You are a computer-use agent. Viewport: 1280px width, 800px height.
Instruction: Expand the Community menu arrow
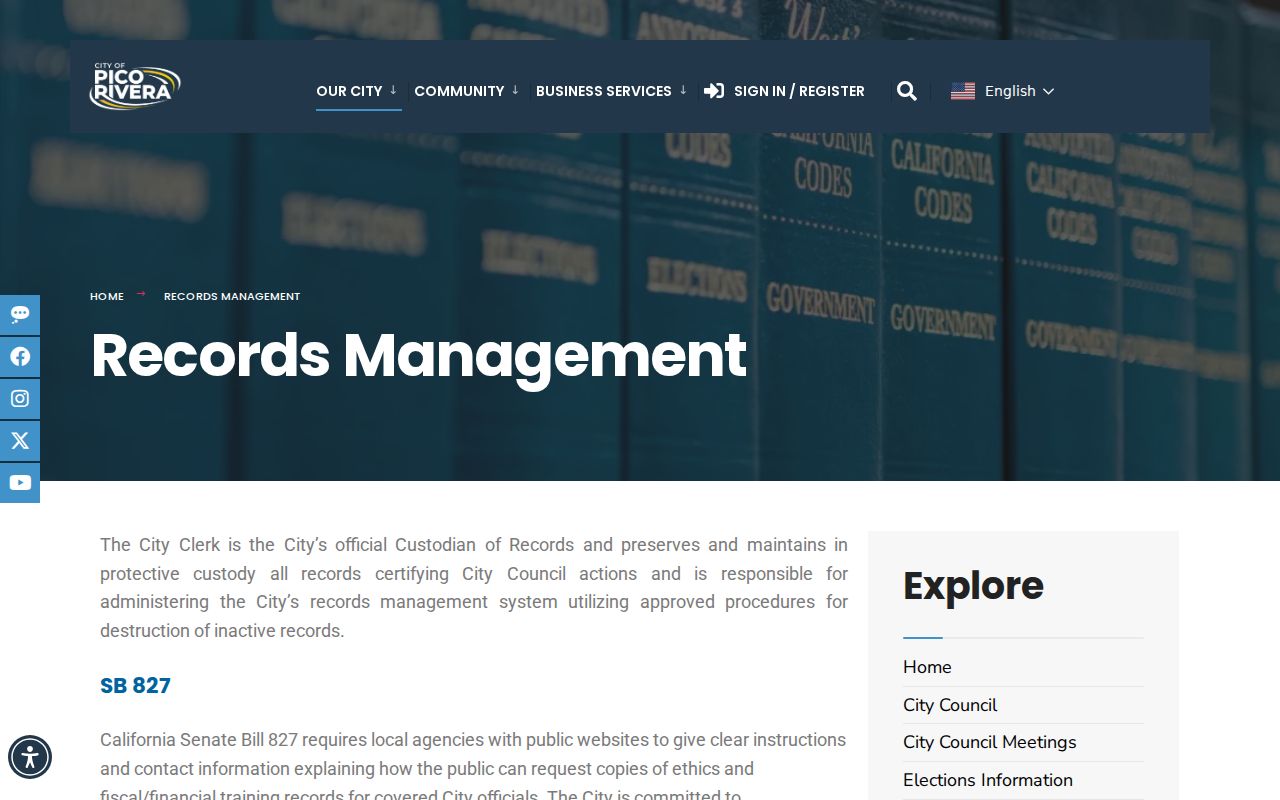(x=515, y=90)
